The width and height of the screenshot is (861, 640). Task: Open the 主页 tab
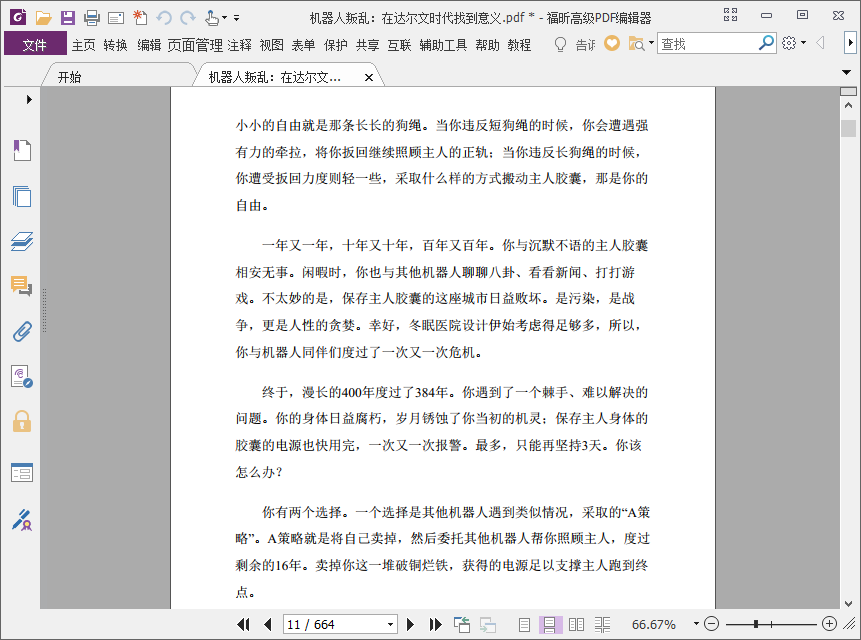pos(83,44)
